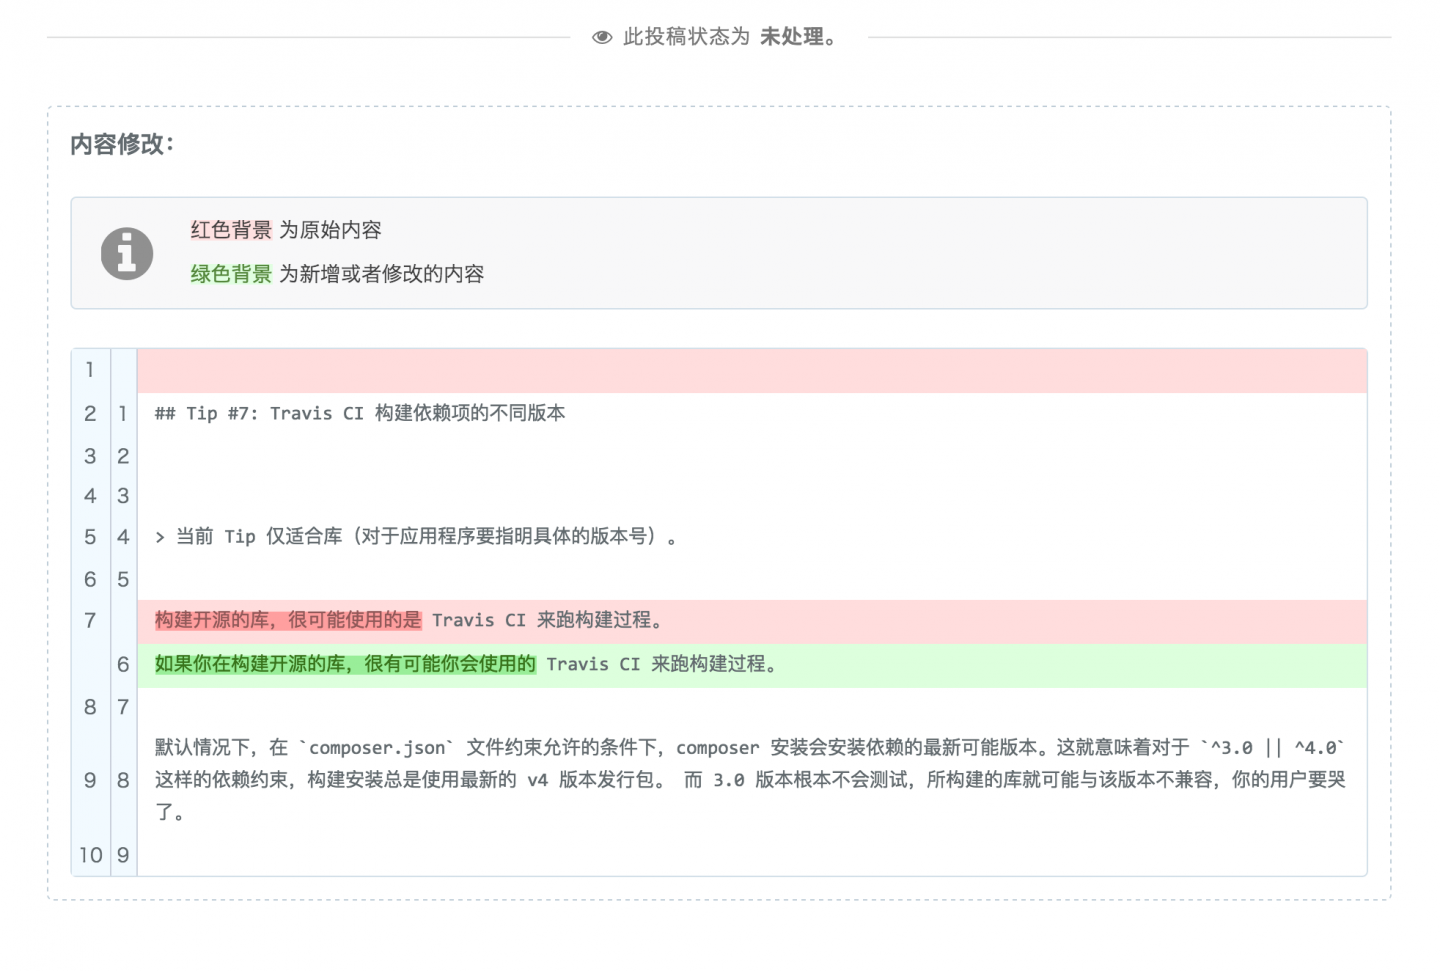The width and height of the screenshot is (1440, 971).
Task: Click 为原始内容 legend description
Action: click(x=330, y=230)
